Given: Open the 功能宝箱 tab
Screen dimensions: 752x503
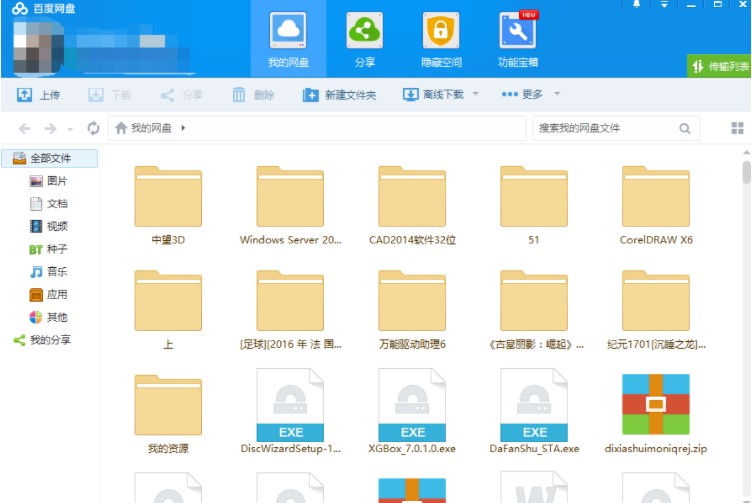Looking at the screenshot, I should [x=517, y=39].
